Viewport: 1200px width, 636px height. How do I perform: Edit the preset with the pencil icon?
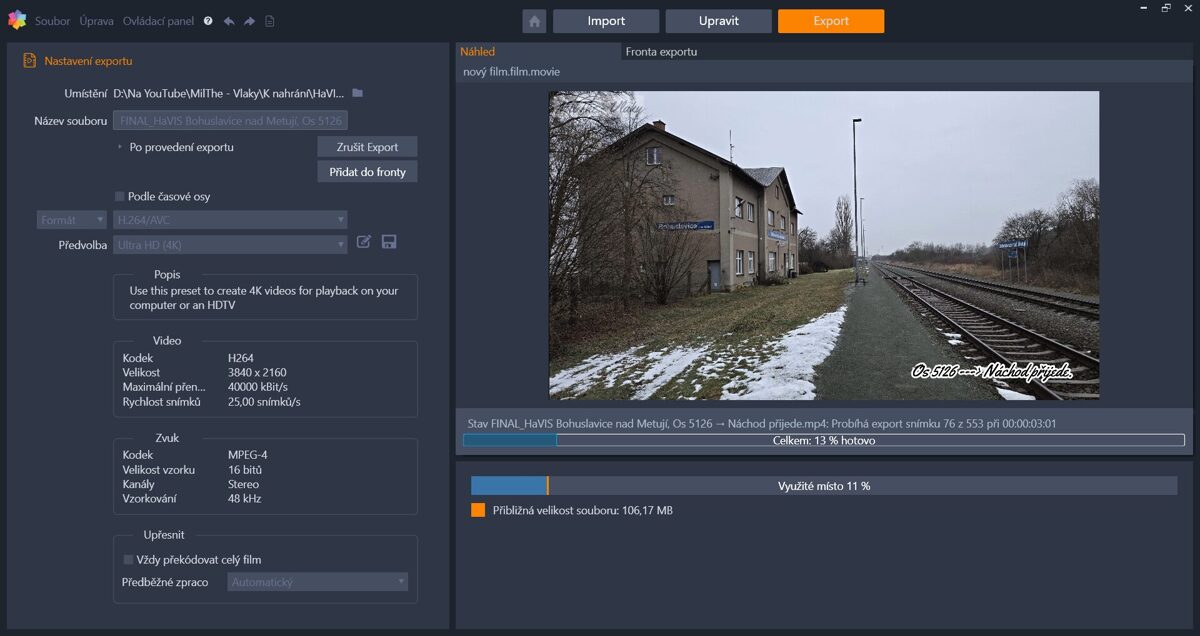coord(363,241)
